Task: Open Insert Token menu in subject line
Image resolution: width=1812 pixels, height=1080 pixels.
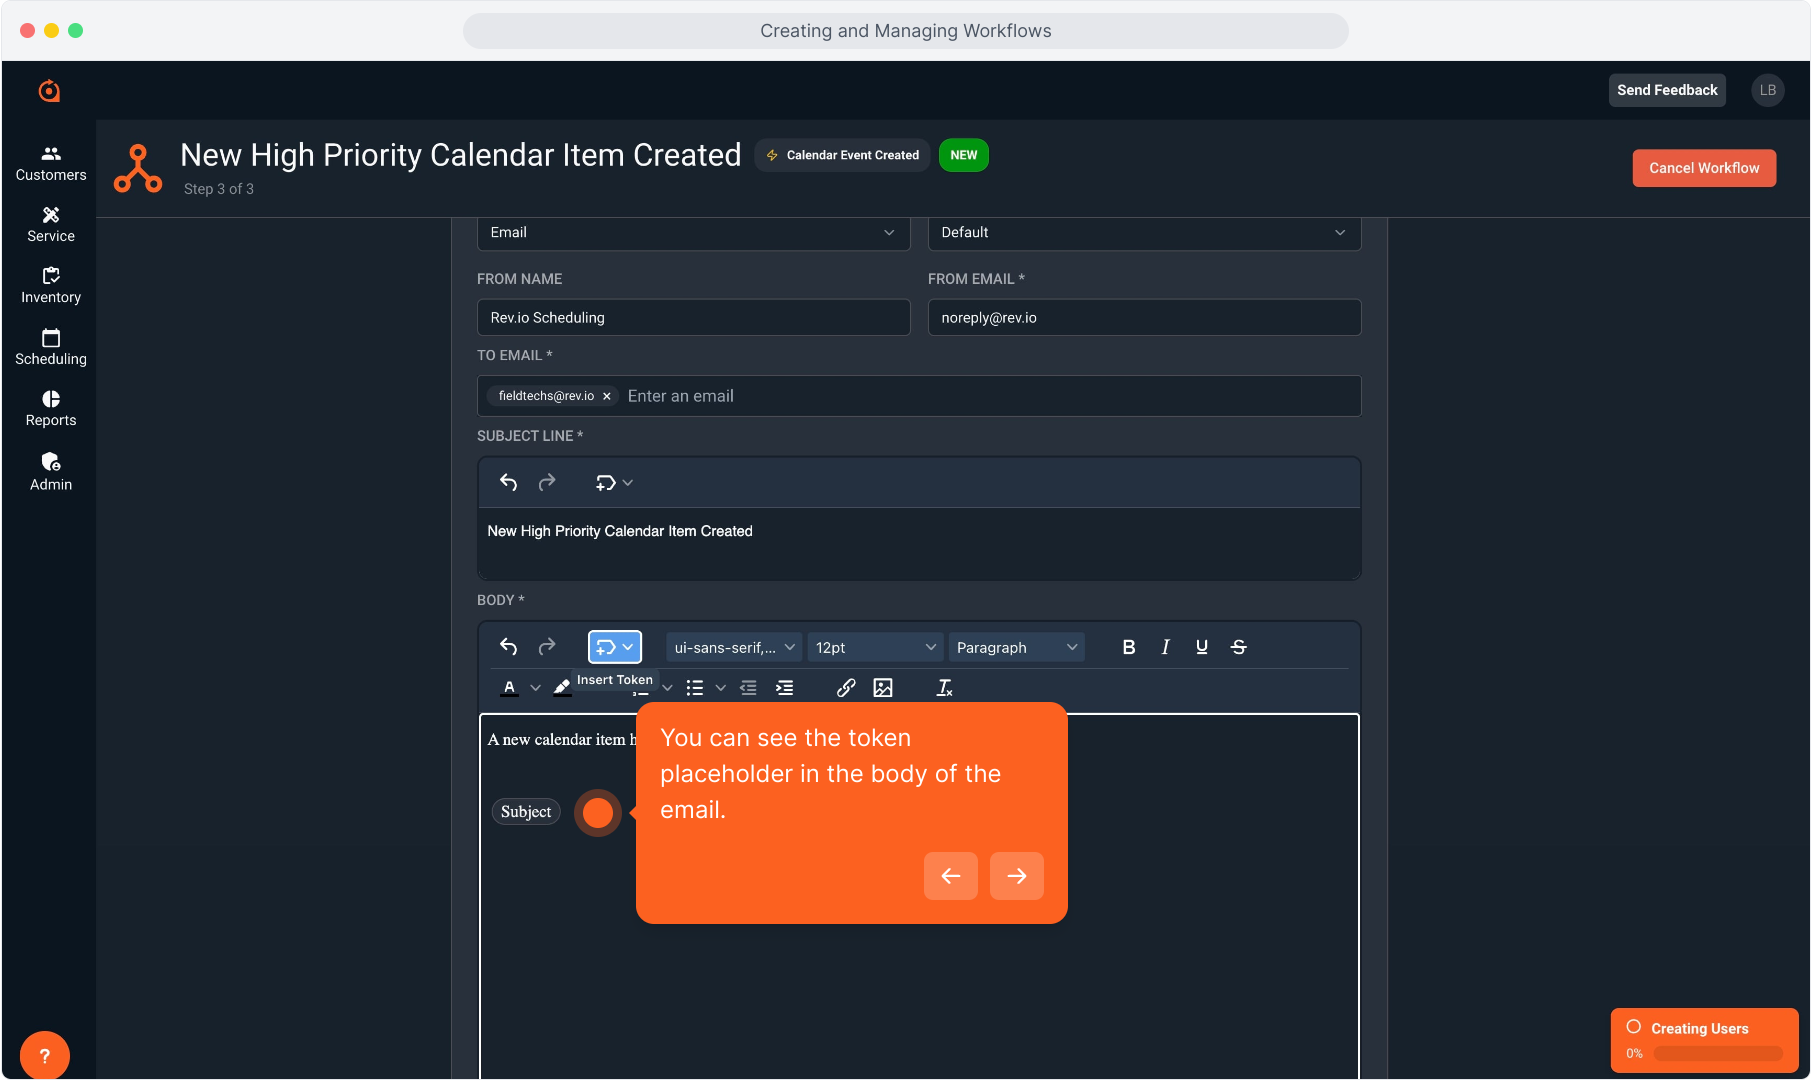Action: click(x=614, y=483)
